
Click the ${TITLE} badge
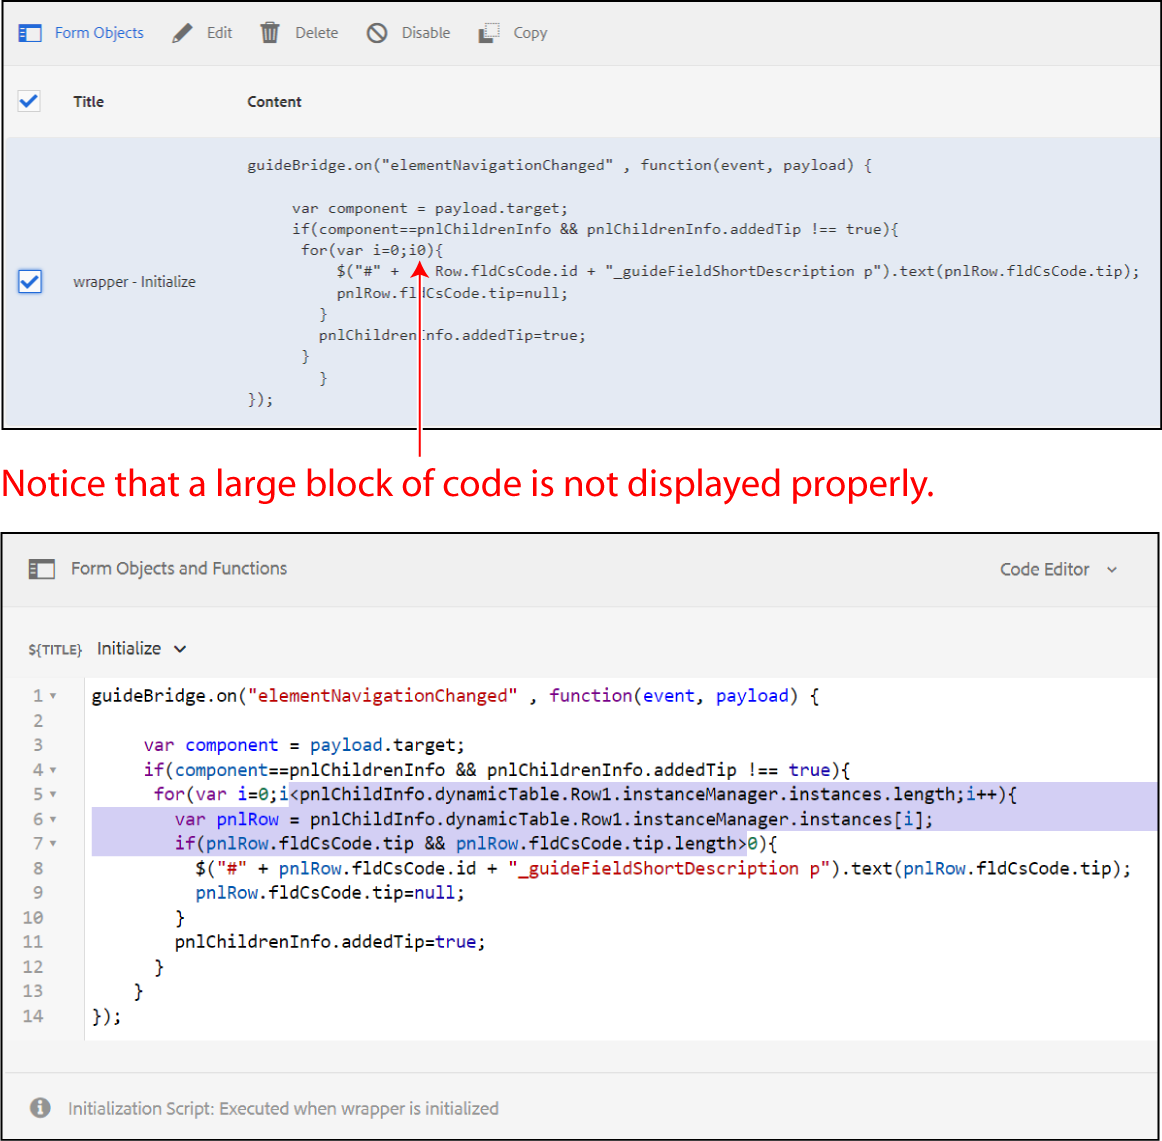tap(55, 648)
